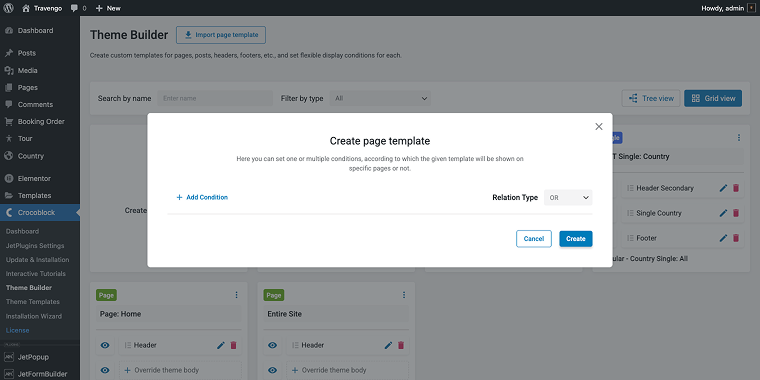The width and height of the screenshot is (760, 380).
Task: Grab the Header Secondary drag handle
Action: (630, 188)
